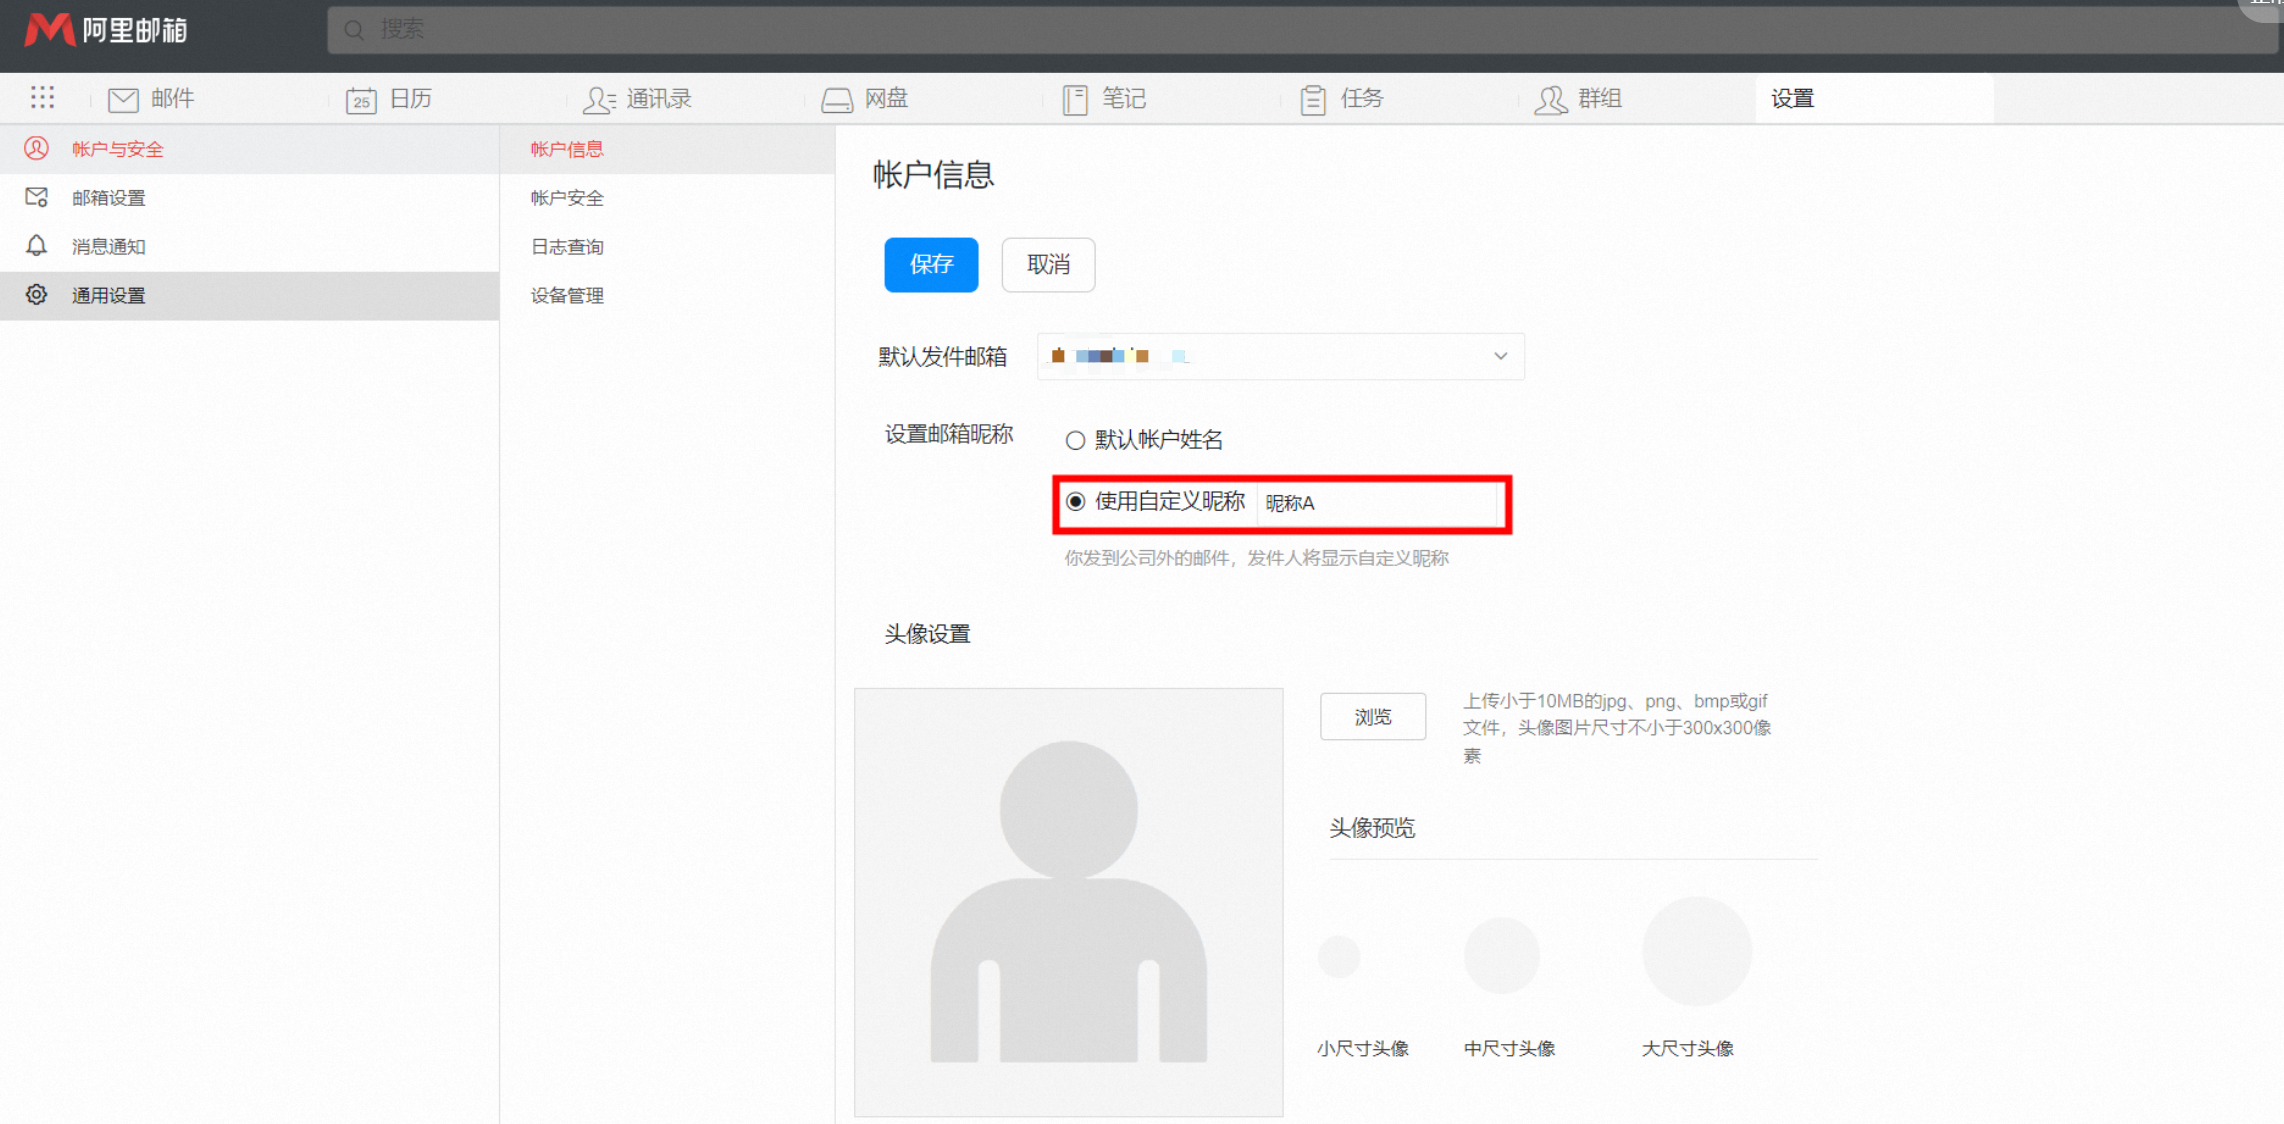Click the blue 保存 button
This screenshot has height=1124, width=2284.
tap(931, 265)
